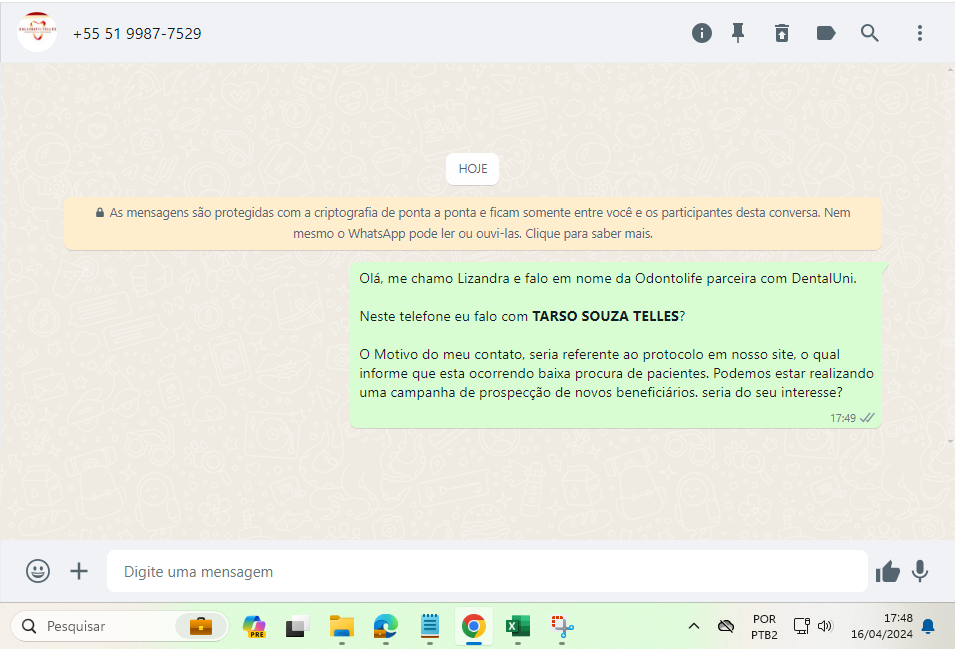Click the briefcase icon in search box

click(x=201, y=626)
